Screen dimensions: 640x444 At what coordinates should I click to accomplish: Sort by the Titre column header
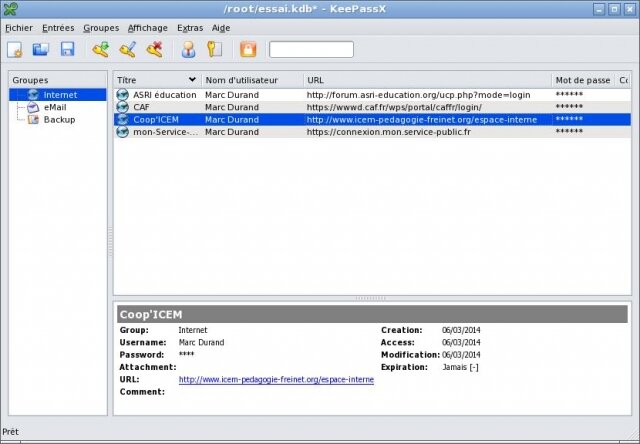pos(158,80)
